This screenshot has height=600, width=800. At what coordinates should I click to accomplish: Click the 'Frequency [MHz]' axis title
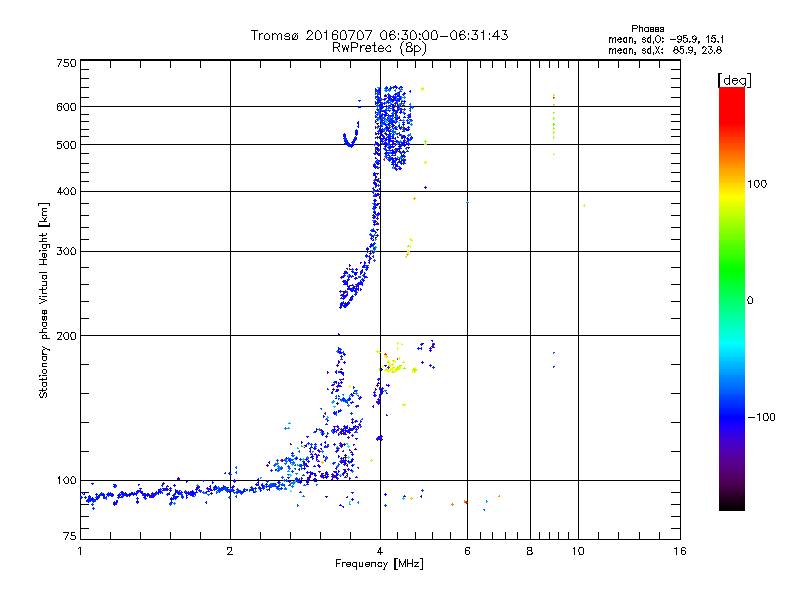click(379, 564)
